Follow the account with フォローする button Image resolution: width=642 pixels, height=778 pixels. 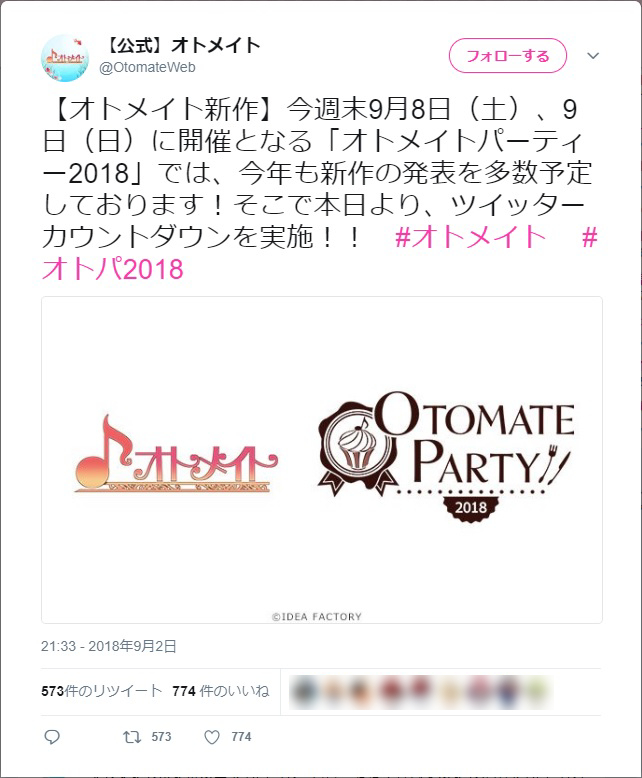[x=508, y=56]
